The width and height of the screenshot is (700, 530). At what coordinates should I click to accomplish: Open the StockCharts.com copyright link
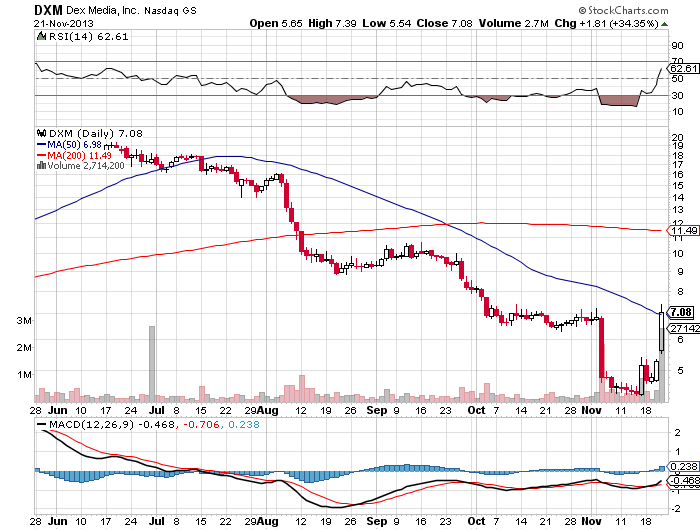point(623,10)
